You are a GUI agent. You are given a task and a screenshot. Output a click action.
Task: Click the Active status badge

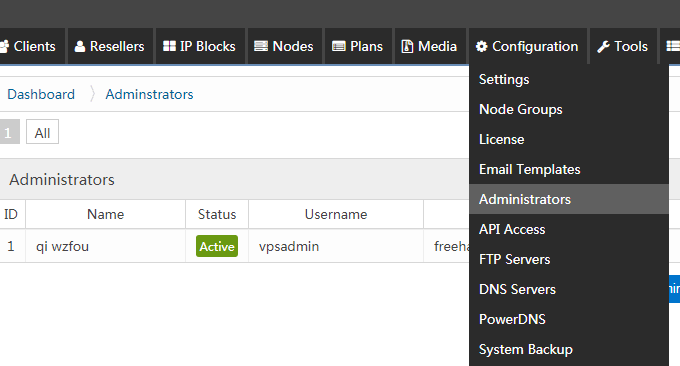(x=217, y=246)
